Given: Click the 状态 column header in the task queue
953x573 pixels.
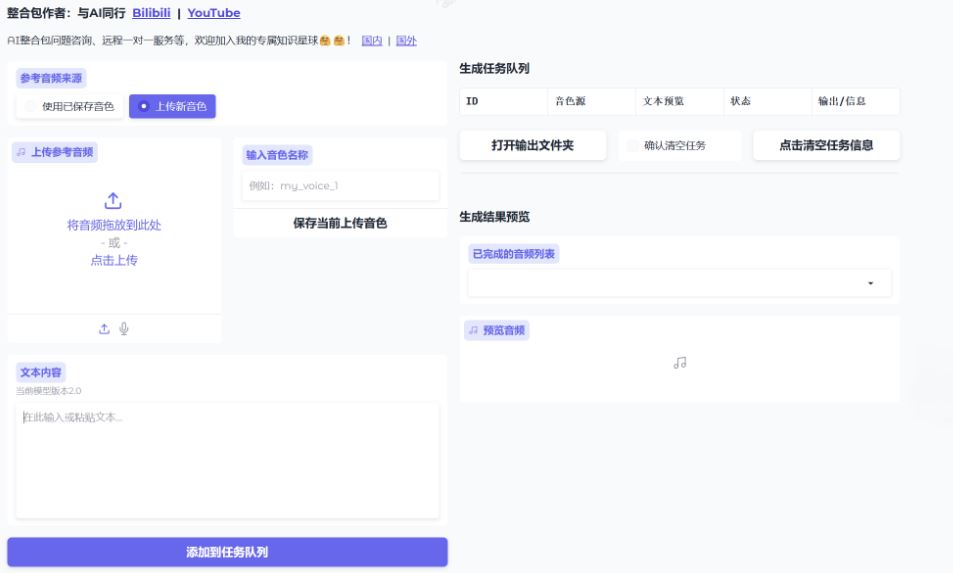Looking at the screenshot, I should coord(741,101).
